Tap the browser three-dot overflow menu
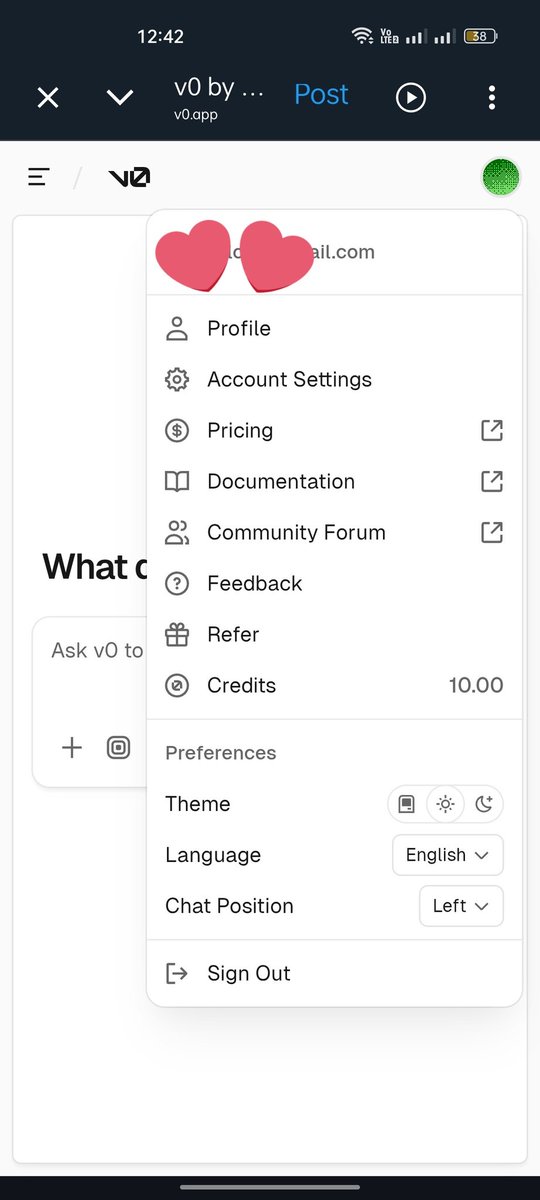This screenshot has width=540, height=1200. (491, 97)
